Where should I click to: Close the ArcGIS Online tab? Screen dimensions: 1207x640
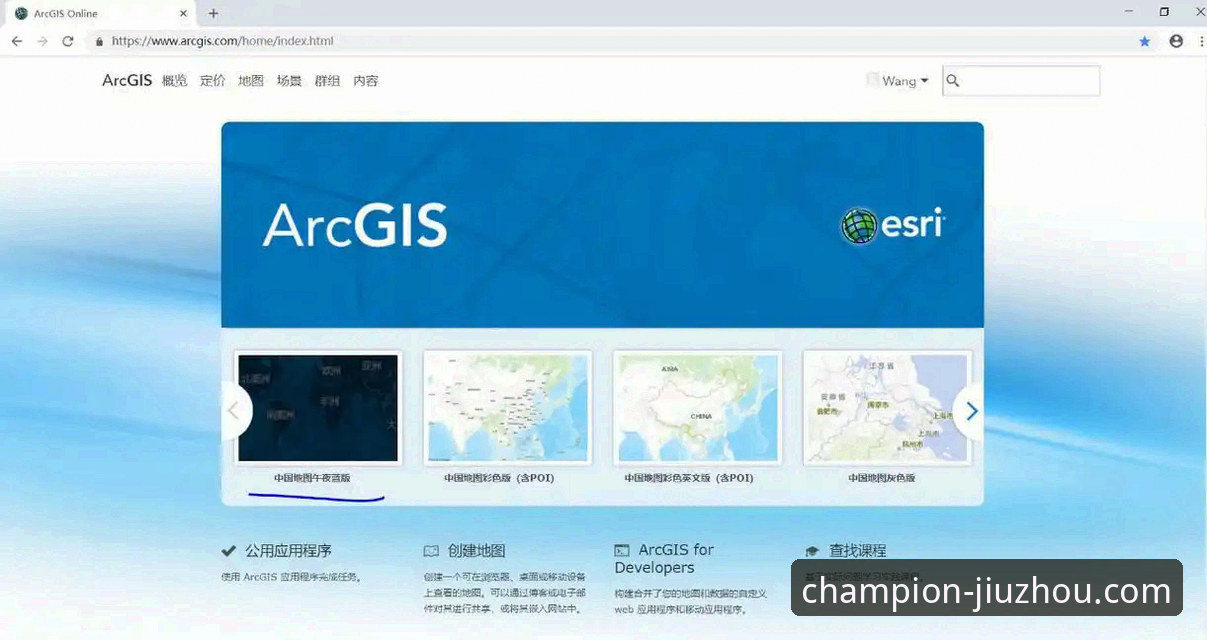183,13
